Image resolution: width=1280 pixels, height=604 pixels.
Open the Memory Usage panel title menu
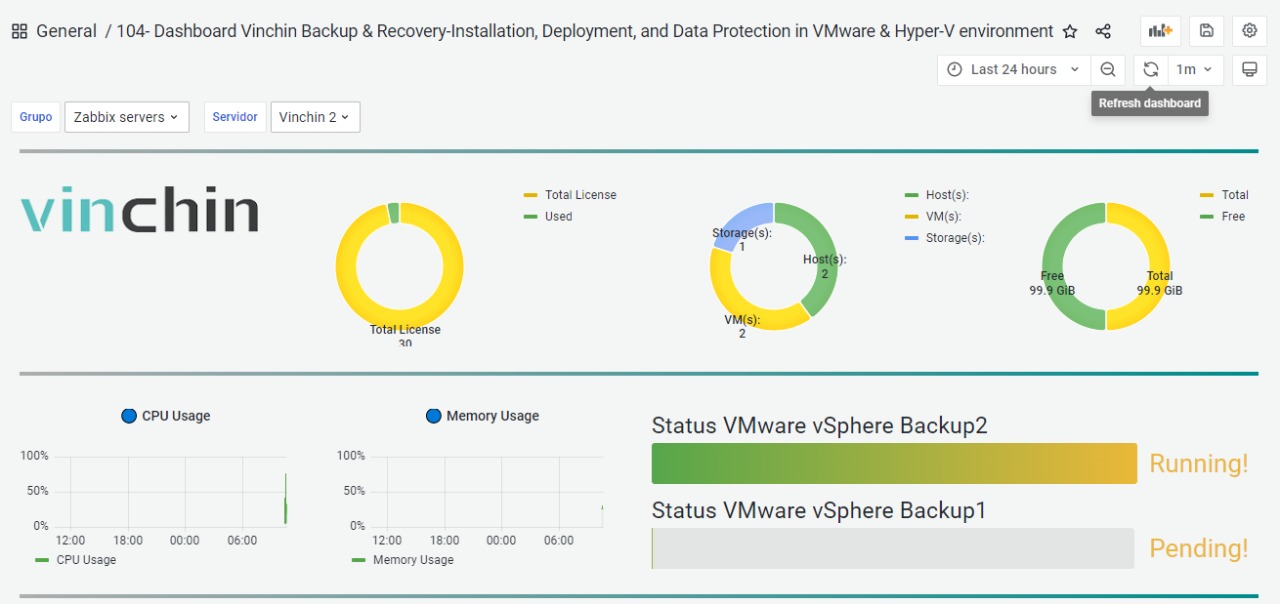[x=492, y=416]
